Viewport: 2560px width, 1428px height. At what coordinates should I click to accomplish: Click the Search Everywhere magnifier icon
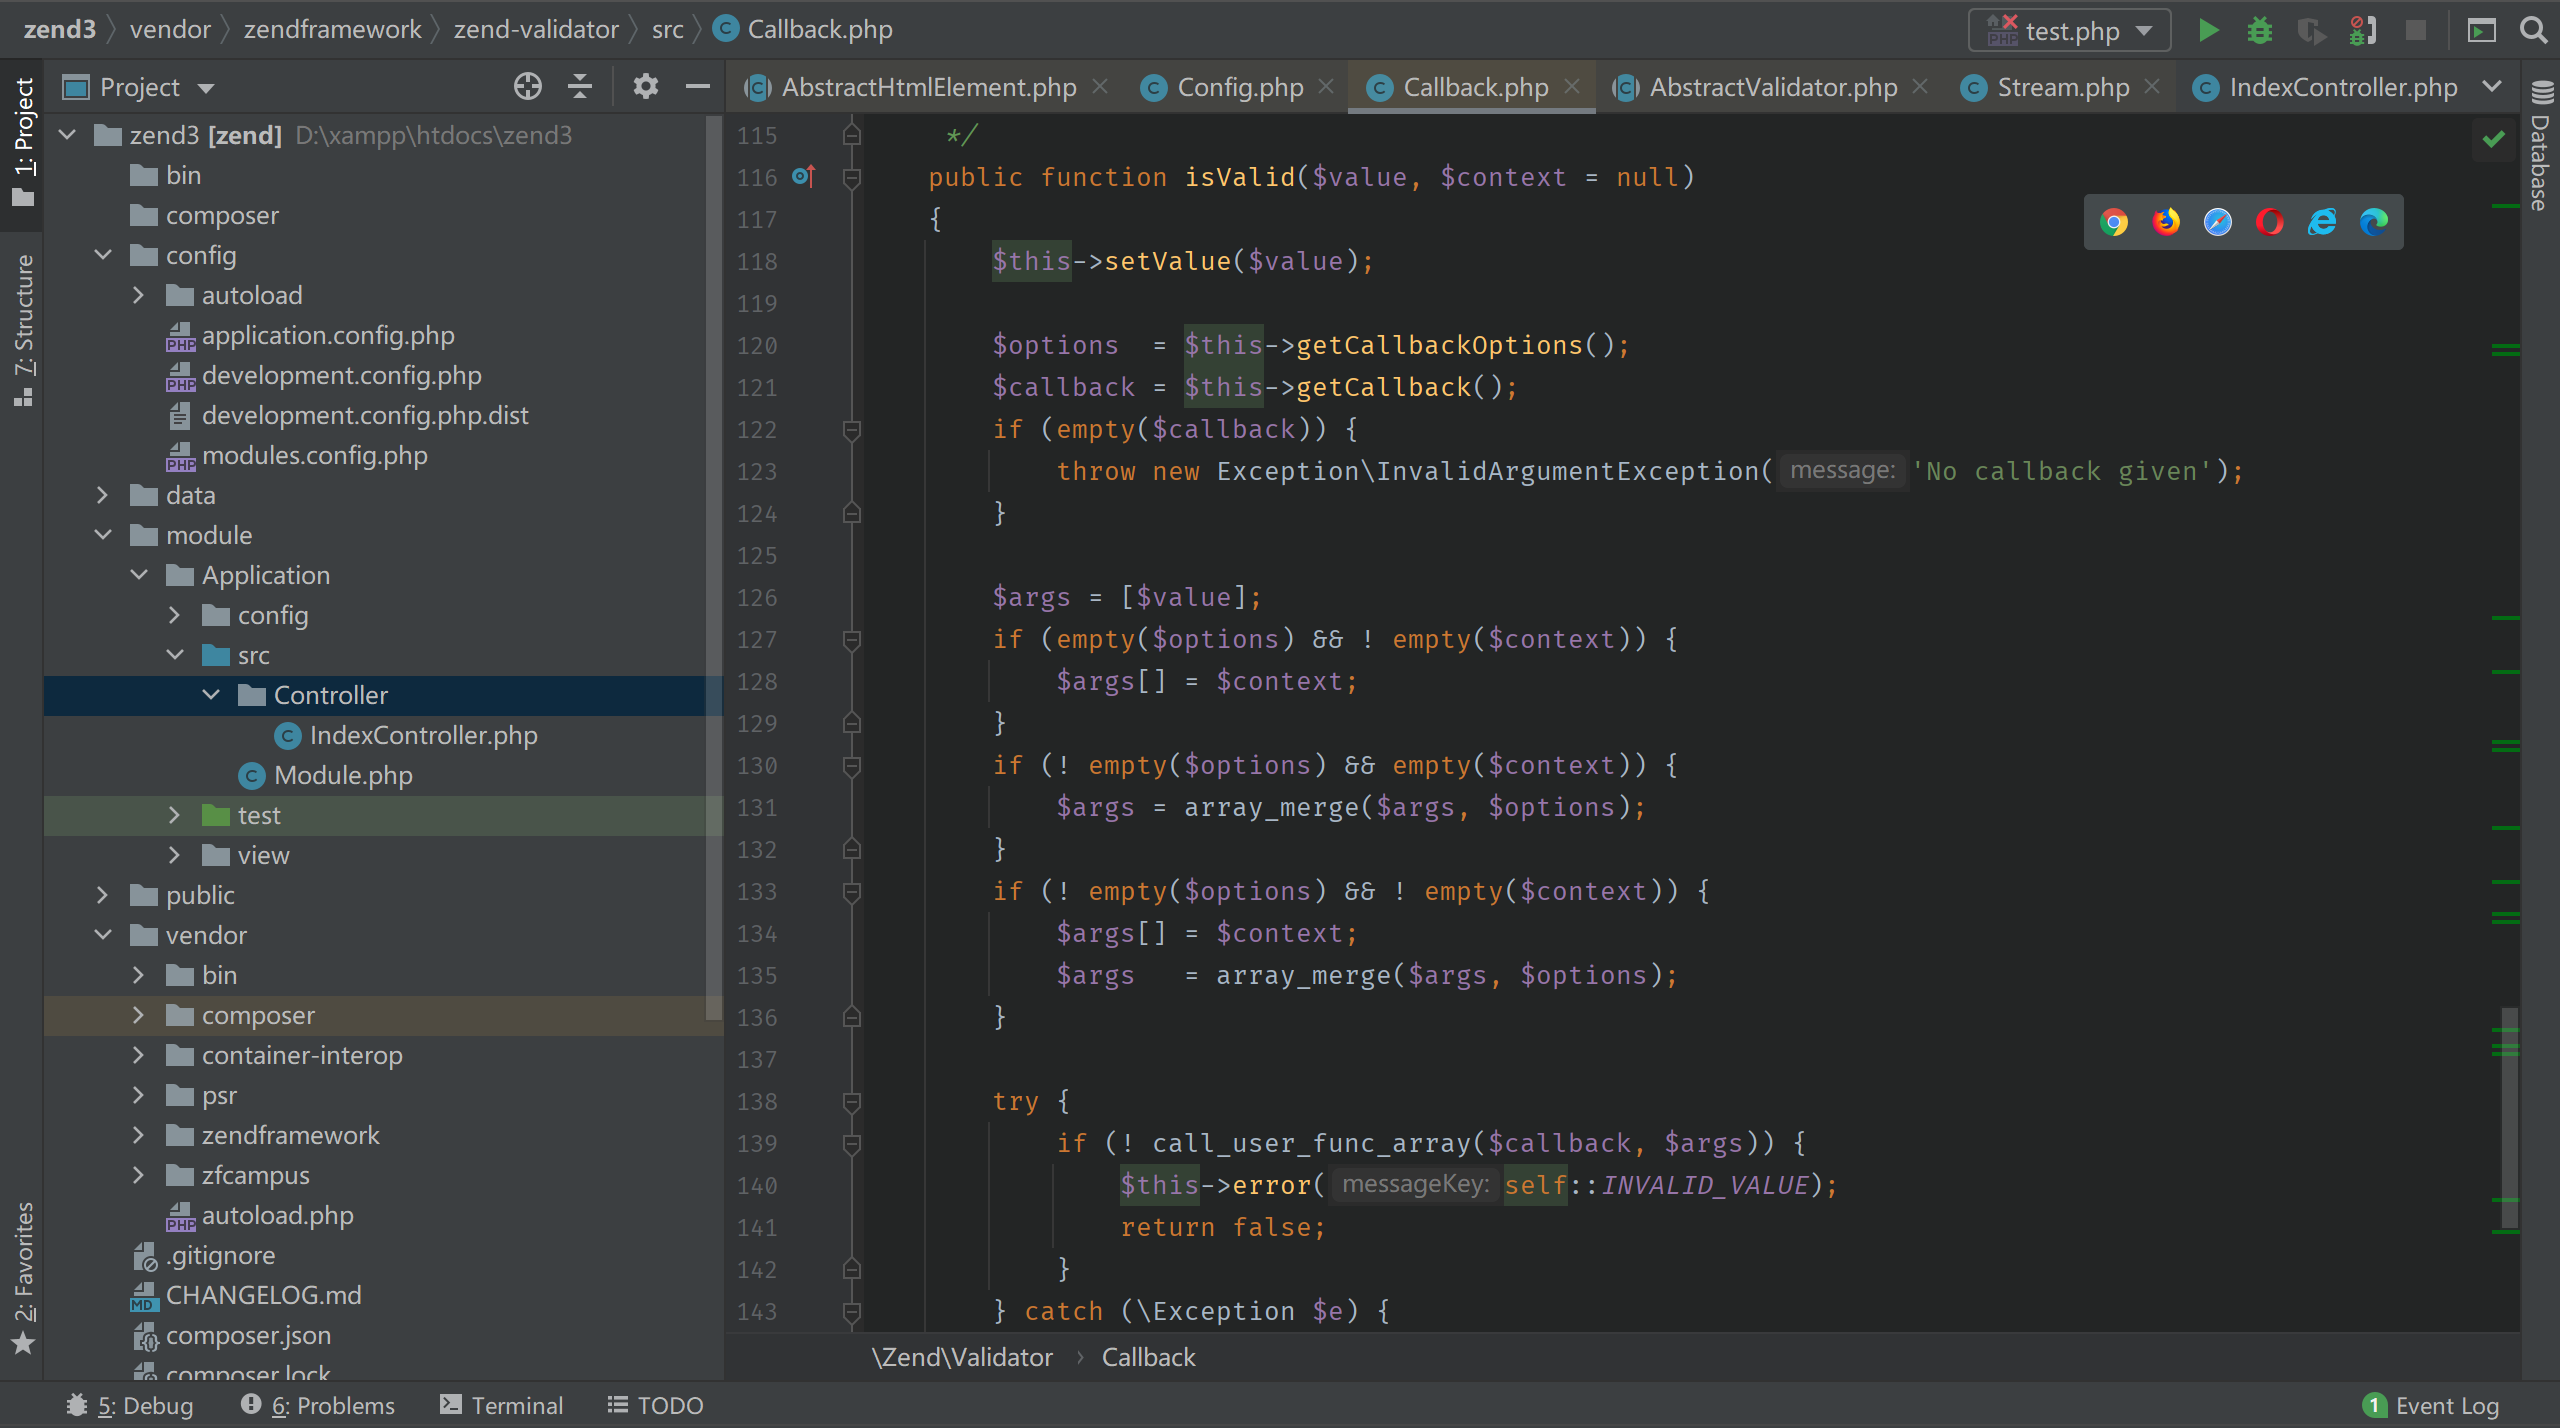click(x=2533, y=30)
